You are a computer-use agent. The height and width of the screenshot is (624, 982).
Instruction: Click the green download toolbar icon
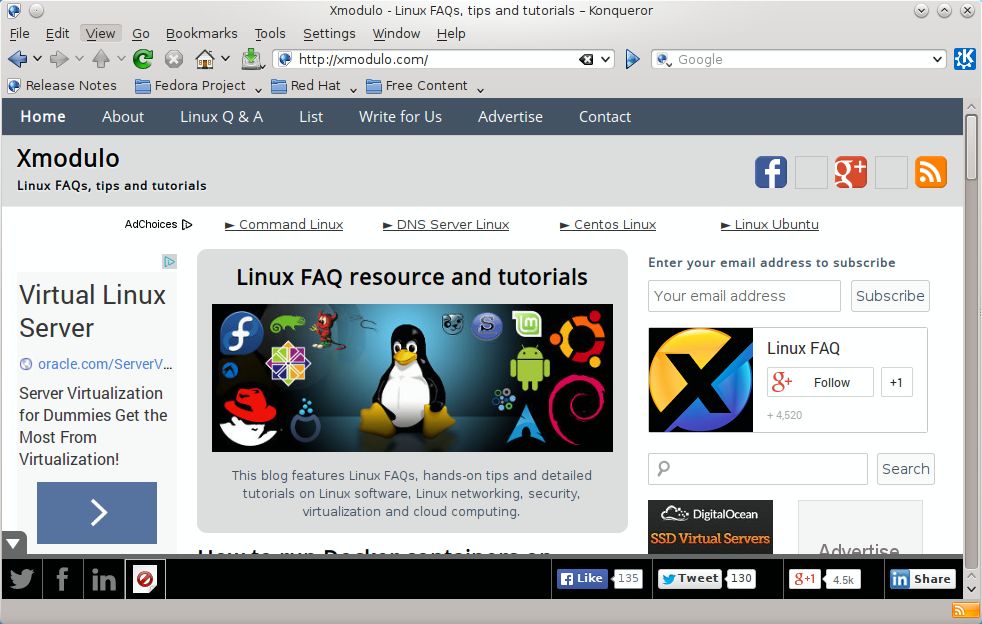[x=251, y=59]
